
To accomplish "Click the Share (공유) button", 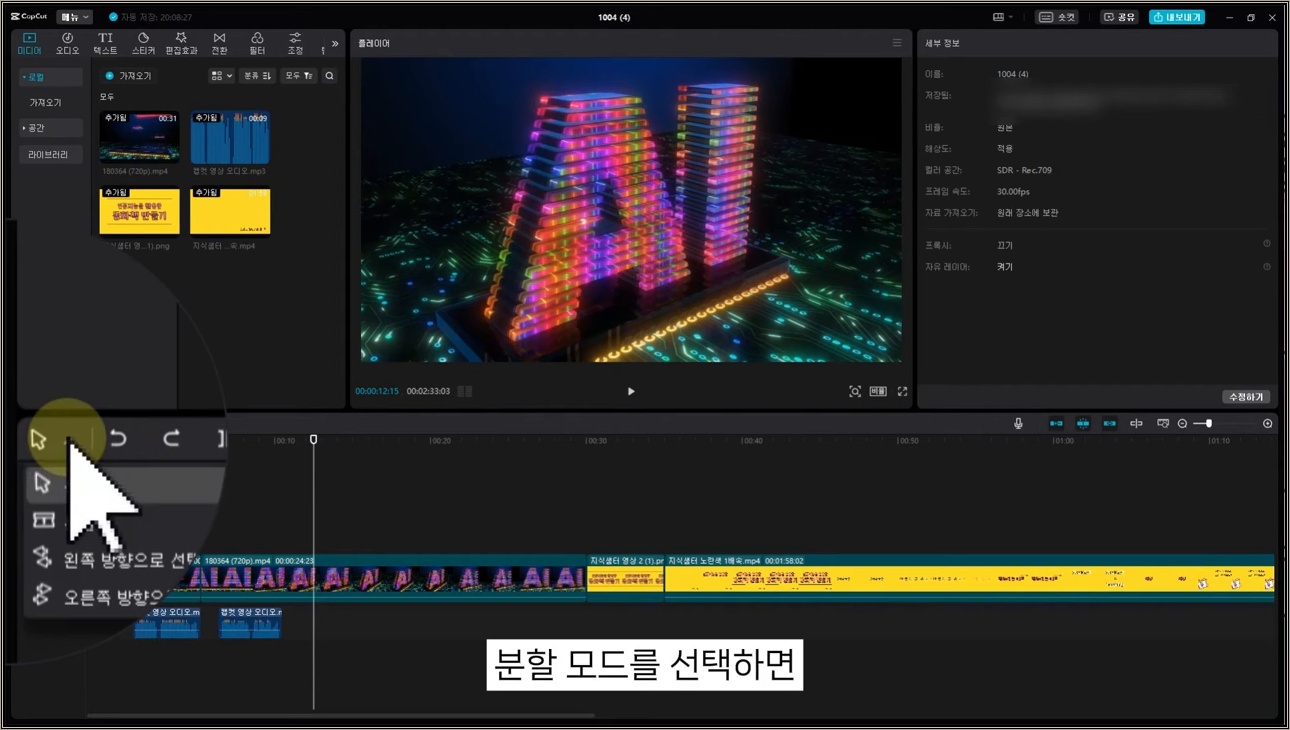I will tap(1119, 17).
